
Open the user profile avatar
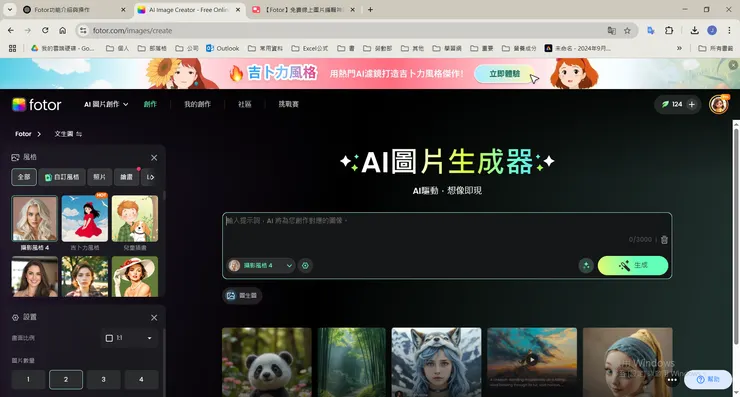pyautogui.click(x=718, y=104)
